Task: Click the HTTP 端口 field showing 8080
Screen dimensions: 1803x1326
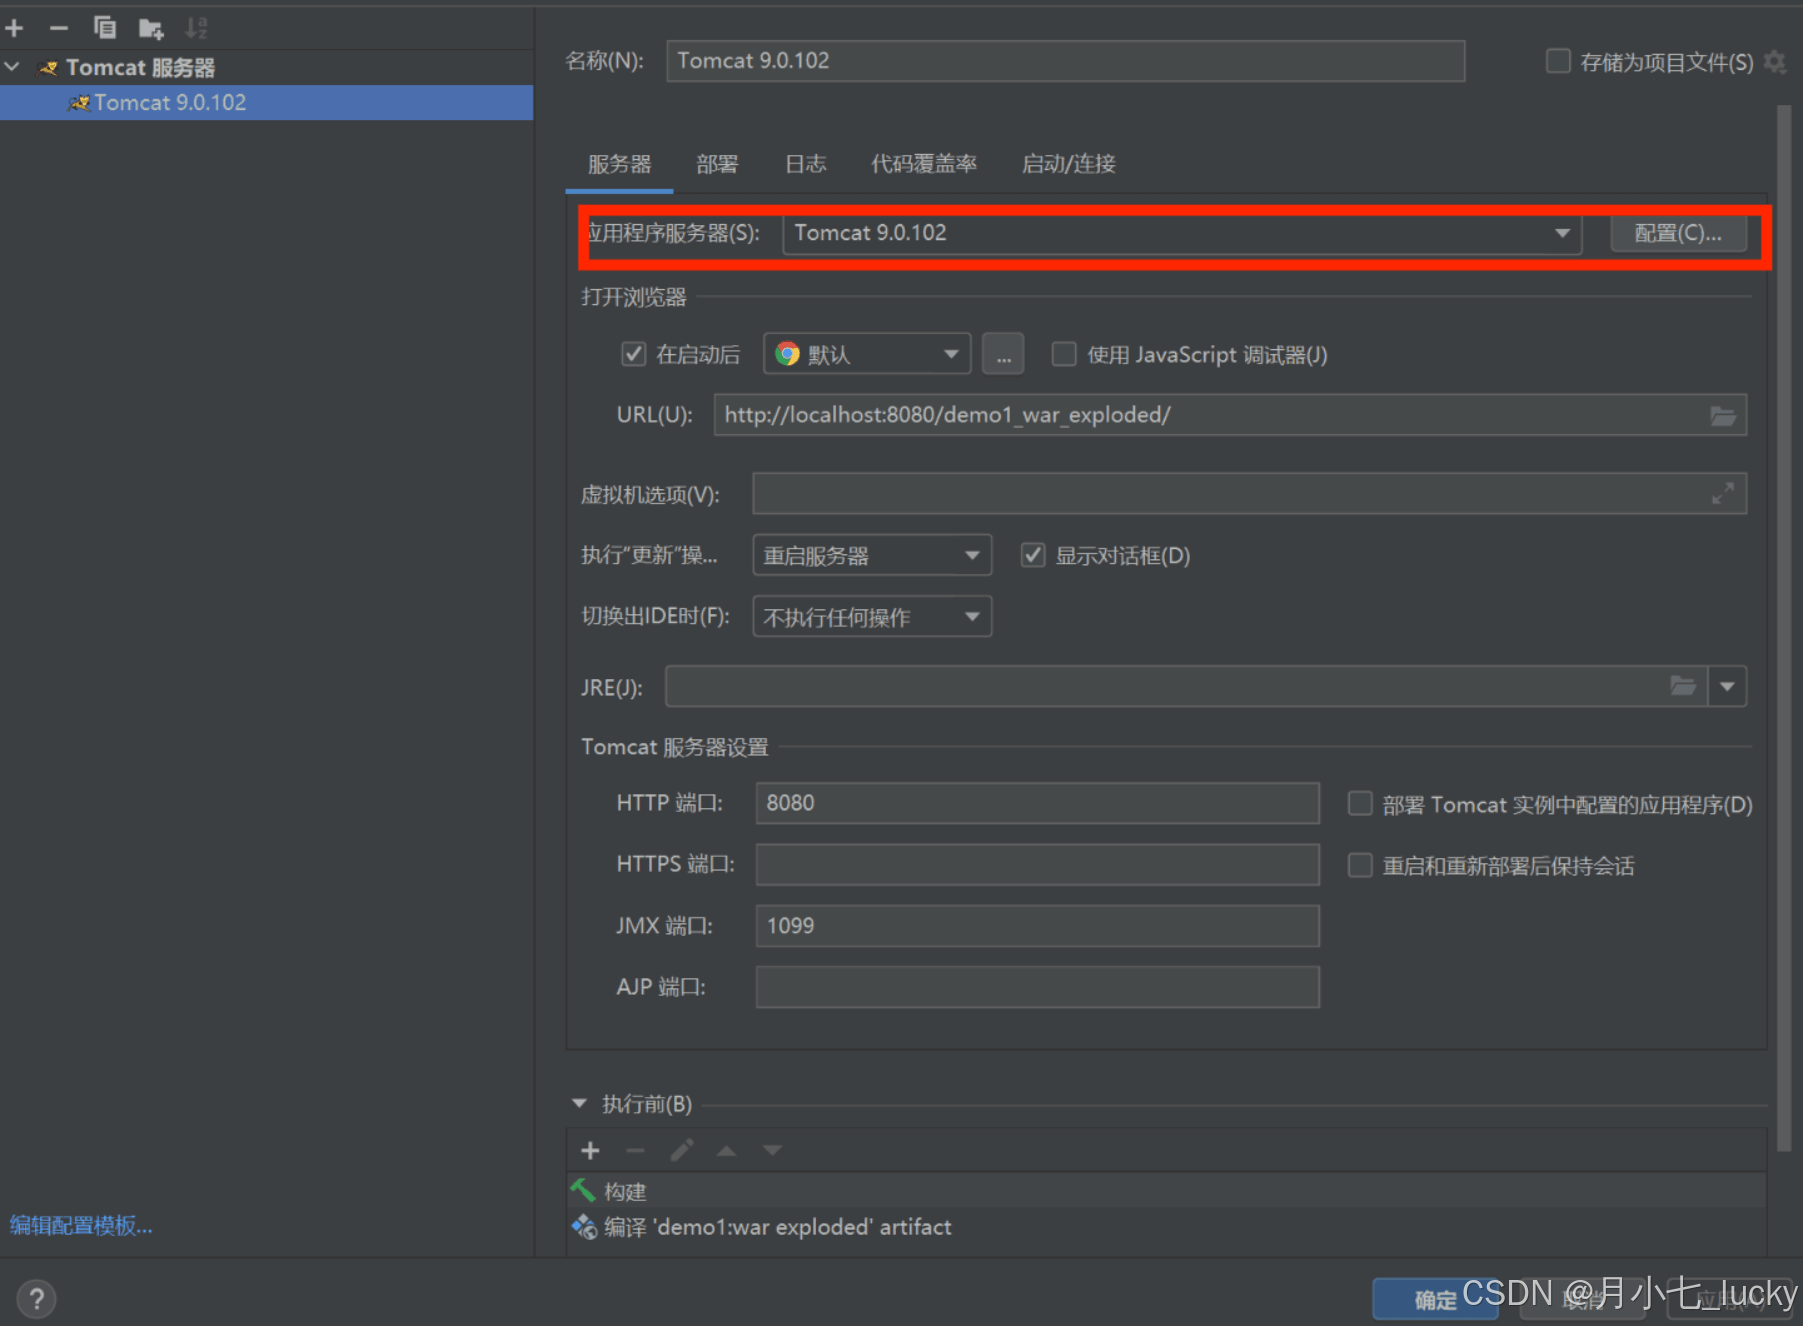Action: (1037, 803)
